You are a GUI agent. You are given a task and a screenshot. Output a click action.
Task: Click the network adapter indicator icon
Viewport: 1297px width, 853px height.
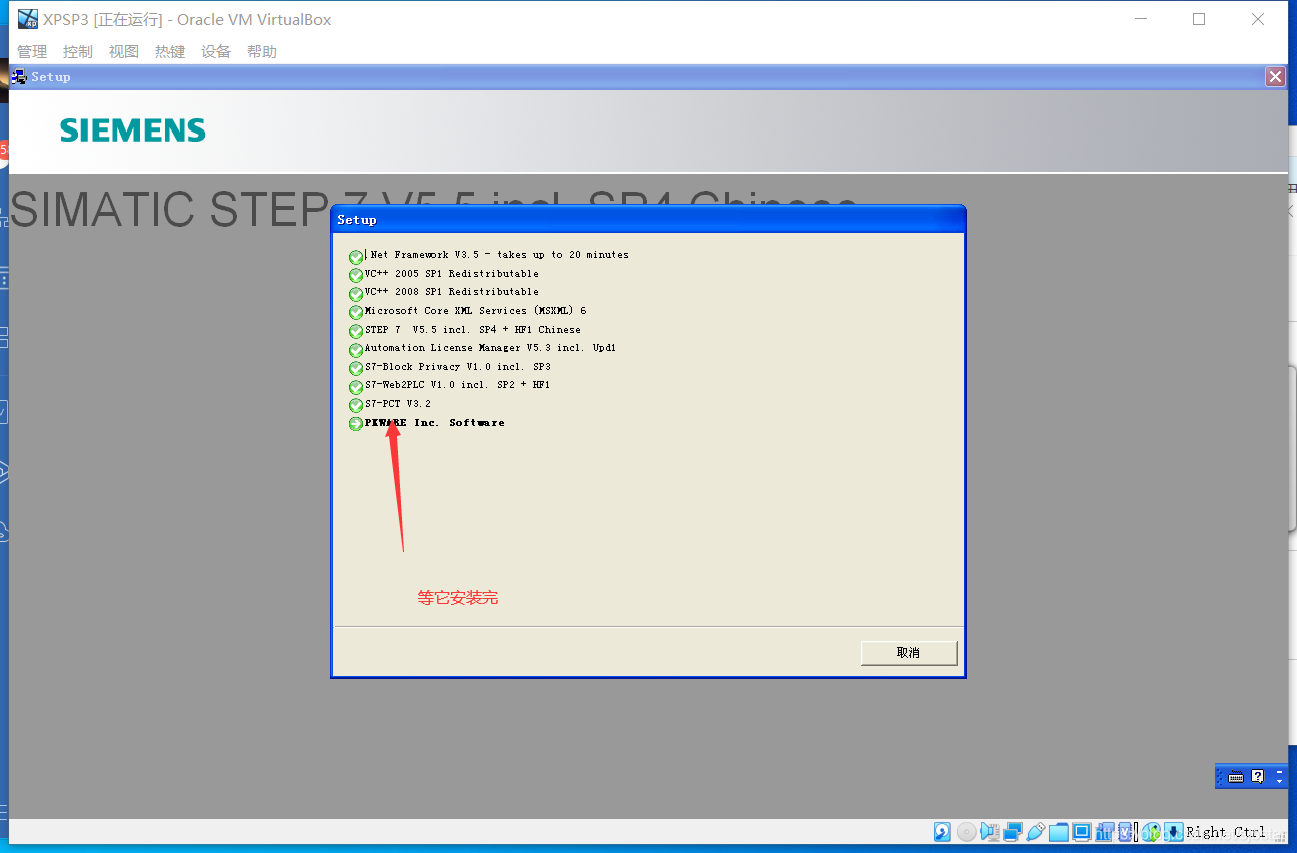pyautogui.click(x=1013, y=832)
